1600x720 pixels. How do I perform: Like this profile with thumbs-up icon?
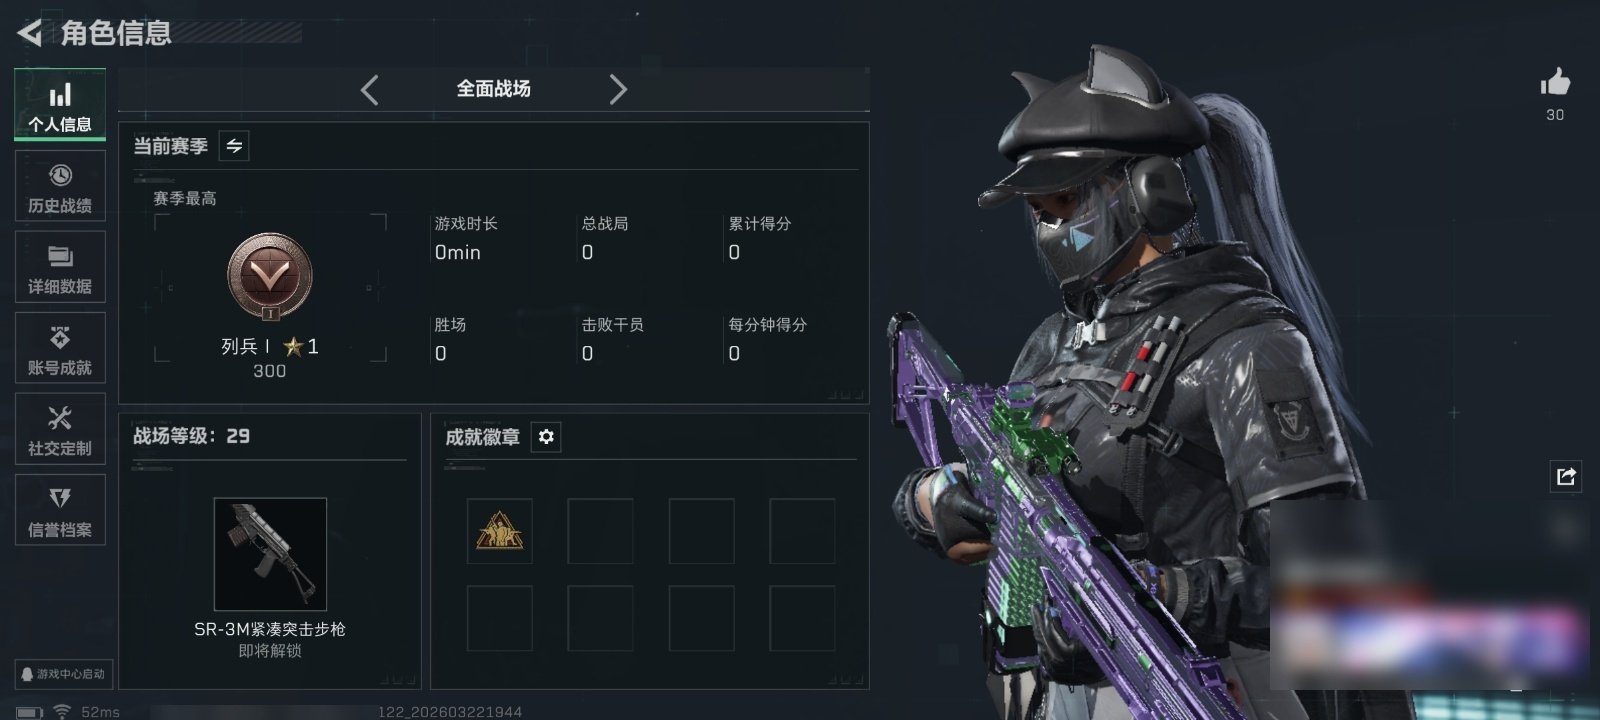(x=1555, y=82)
